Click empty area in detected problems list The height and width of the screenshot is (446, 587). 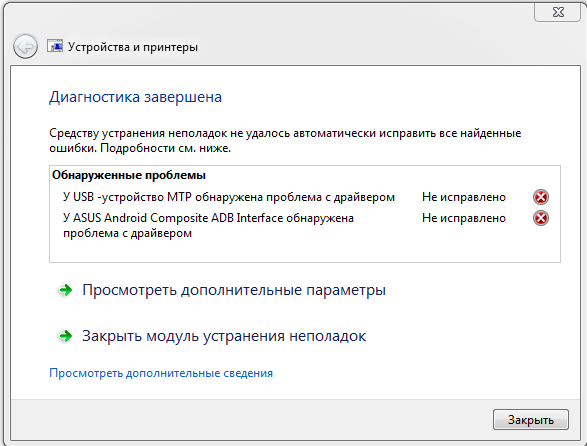pyautogui.click(x=305, y=251)
